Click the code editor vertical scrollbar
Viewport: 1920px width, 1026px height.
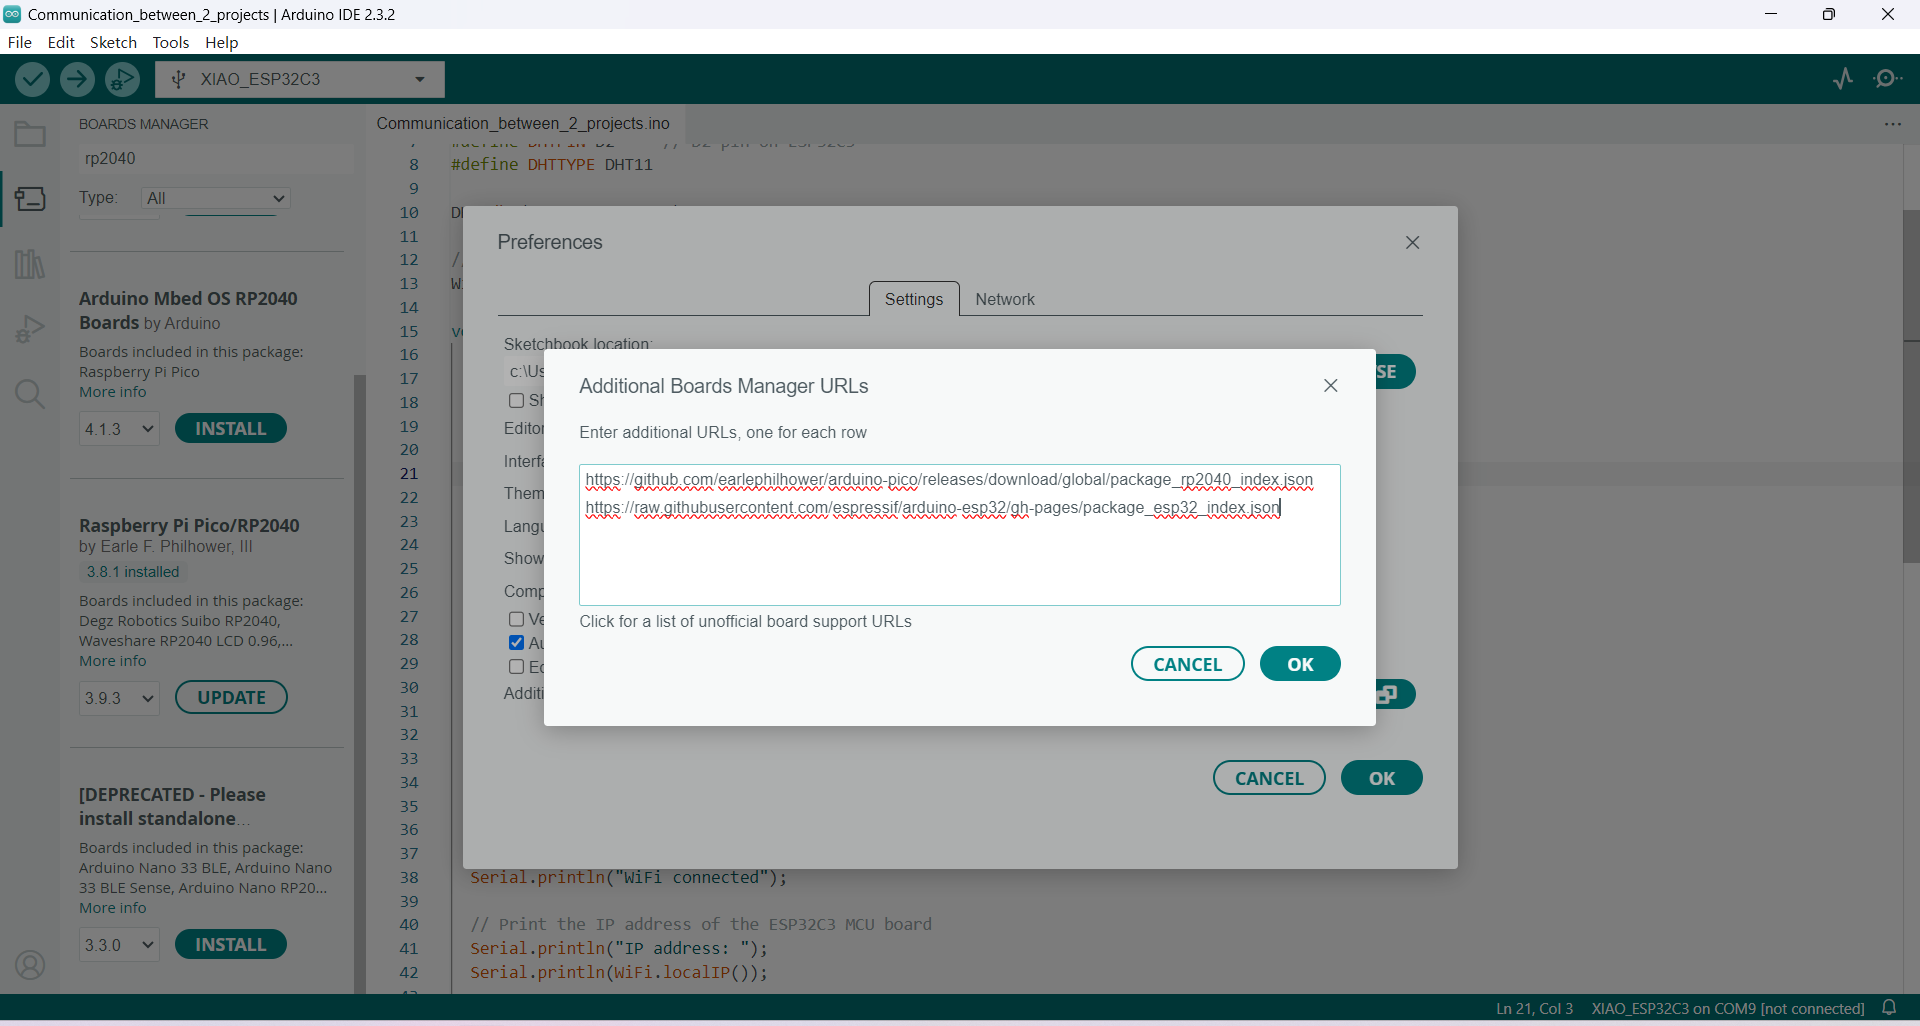(x=1911, y=385)
